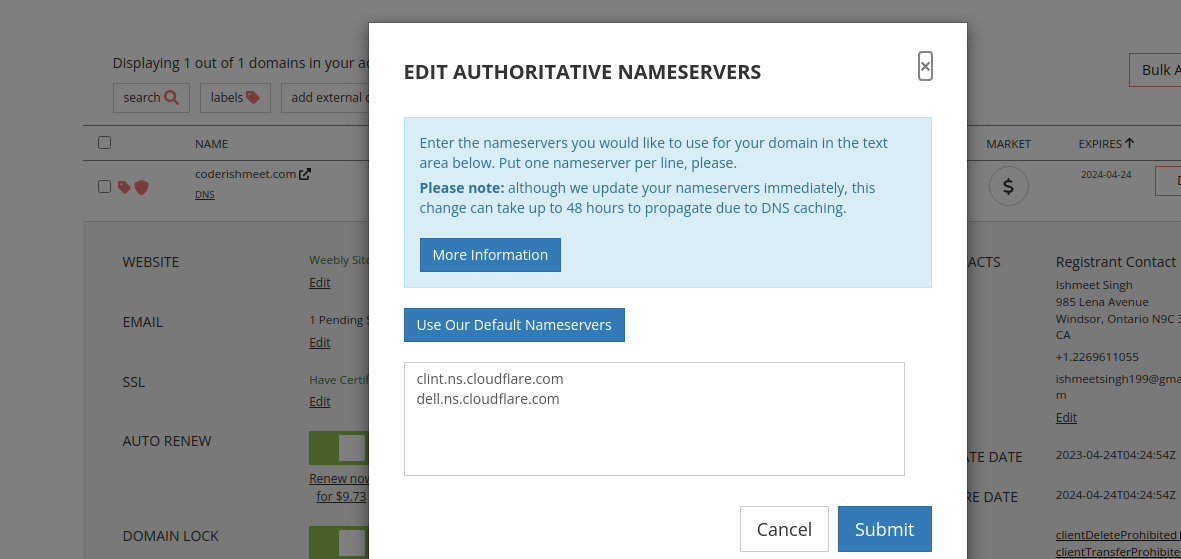Click the 2024-04-24 expiry date cell
The width and height of the screenshot is (1181, 559).
point(1106,174)
